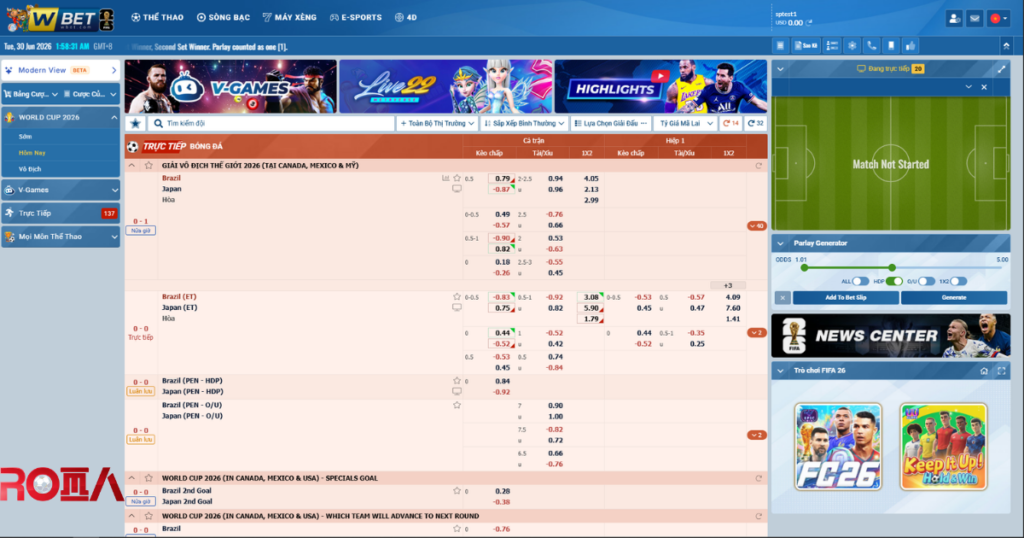The height and width of the screenshot is (538, 1024).
Task: Click the Tìm kiếm đội search field
Action: 272,123
